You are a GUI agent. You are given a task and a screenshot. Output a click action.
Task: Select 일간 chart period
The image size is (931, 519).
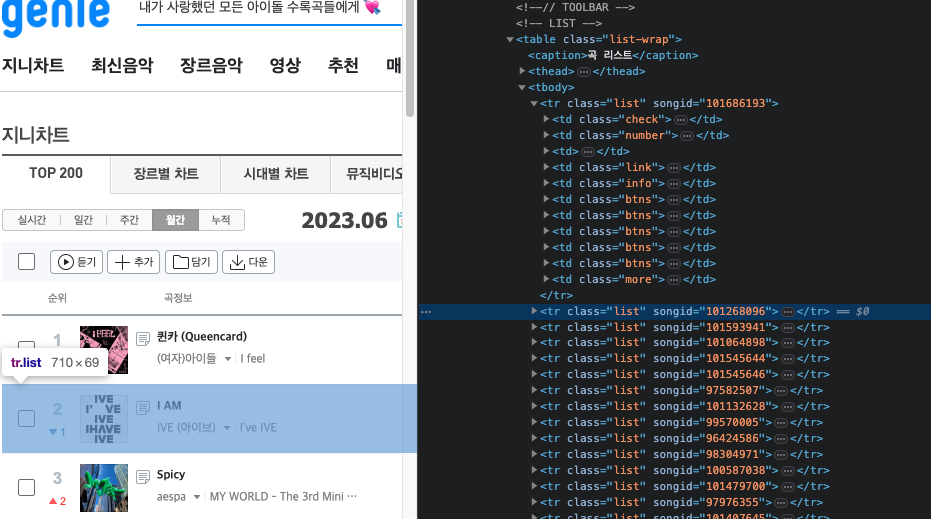tap(83, 220)
